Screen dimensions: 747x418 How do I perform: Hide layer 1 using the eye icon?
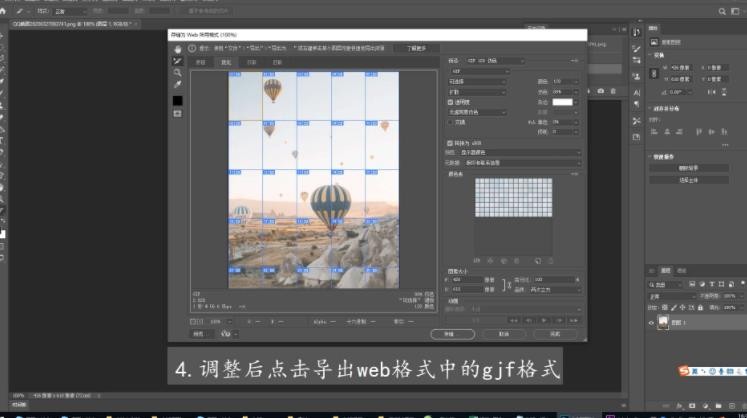pos(651,323)
